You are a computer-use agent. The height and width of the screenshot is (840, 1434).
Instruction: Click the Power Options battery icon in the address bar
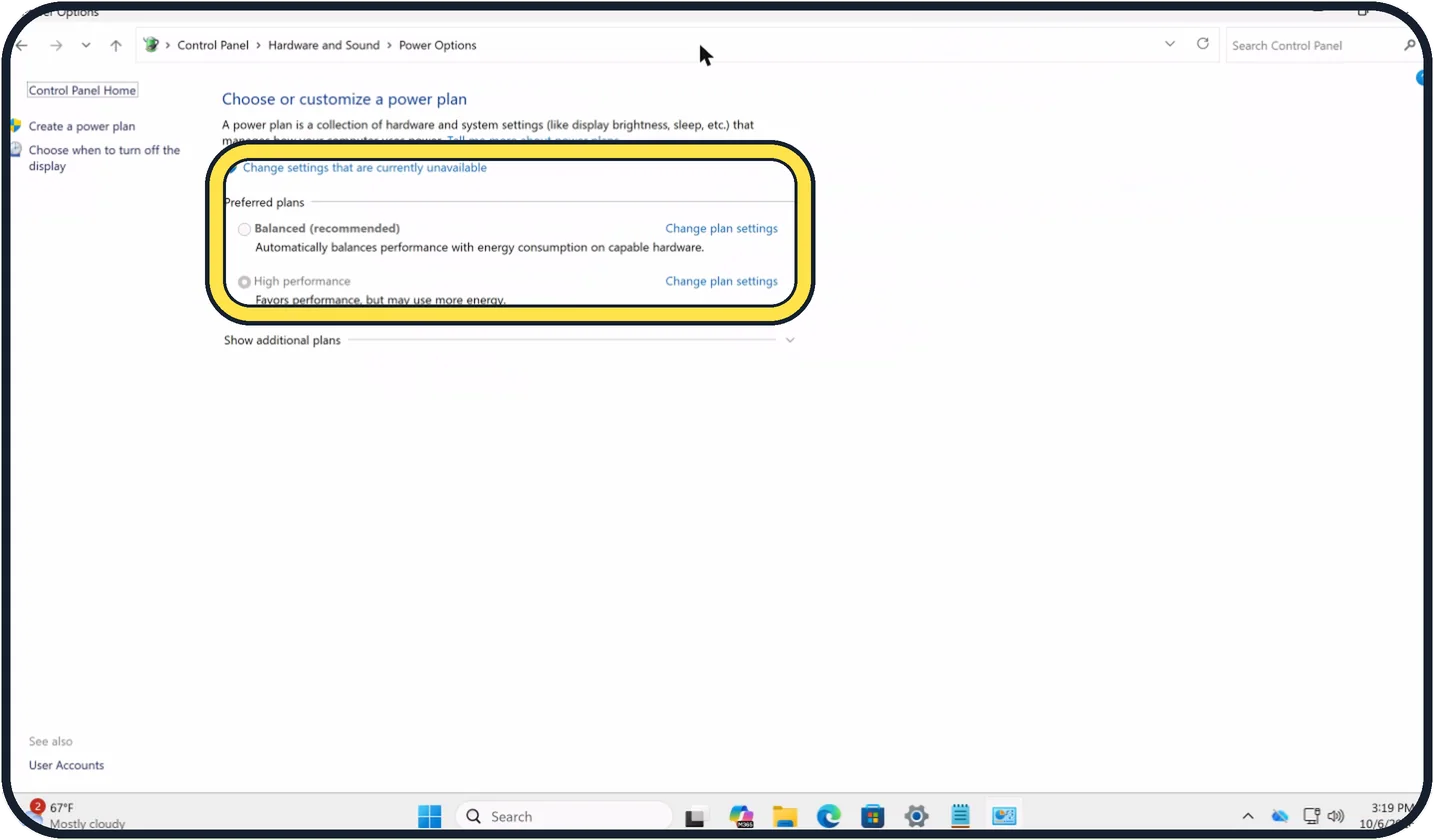(151, 45)
